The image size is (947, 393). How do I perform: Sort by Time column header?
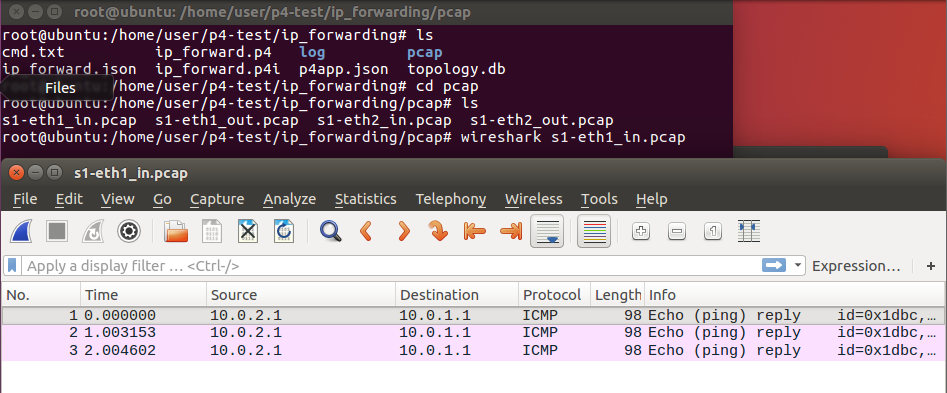point(144,295)
